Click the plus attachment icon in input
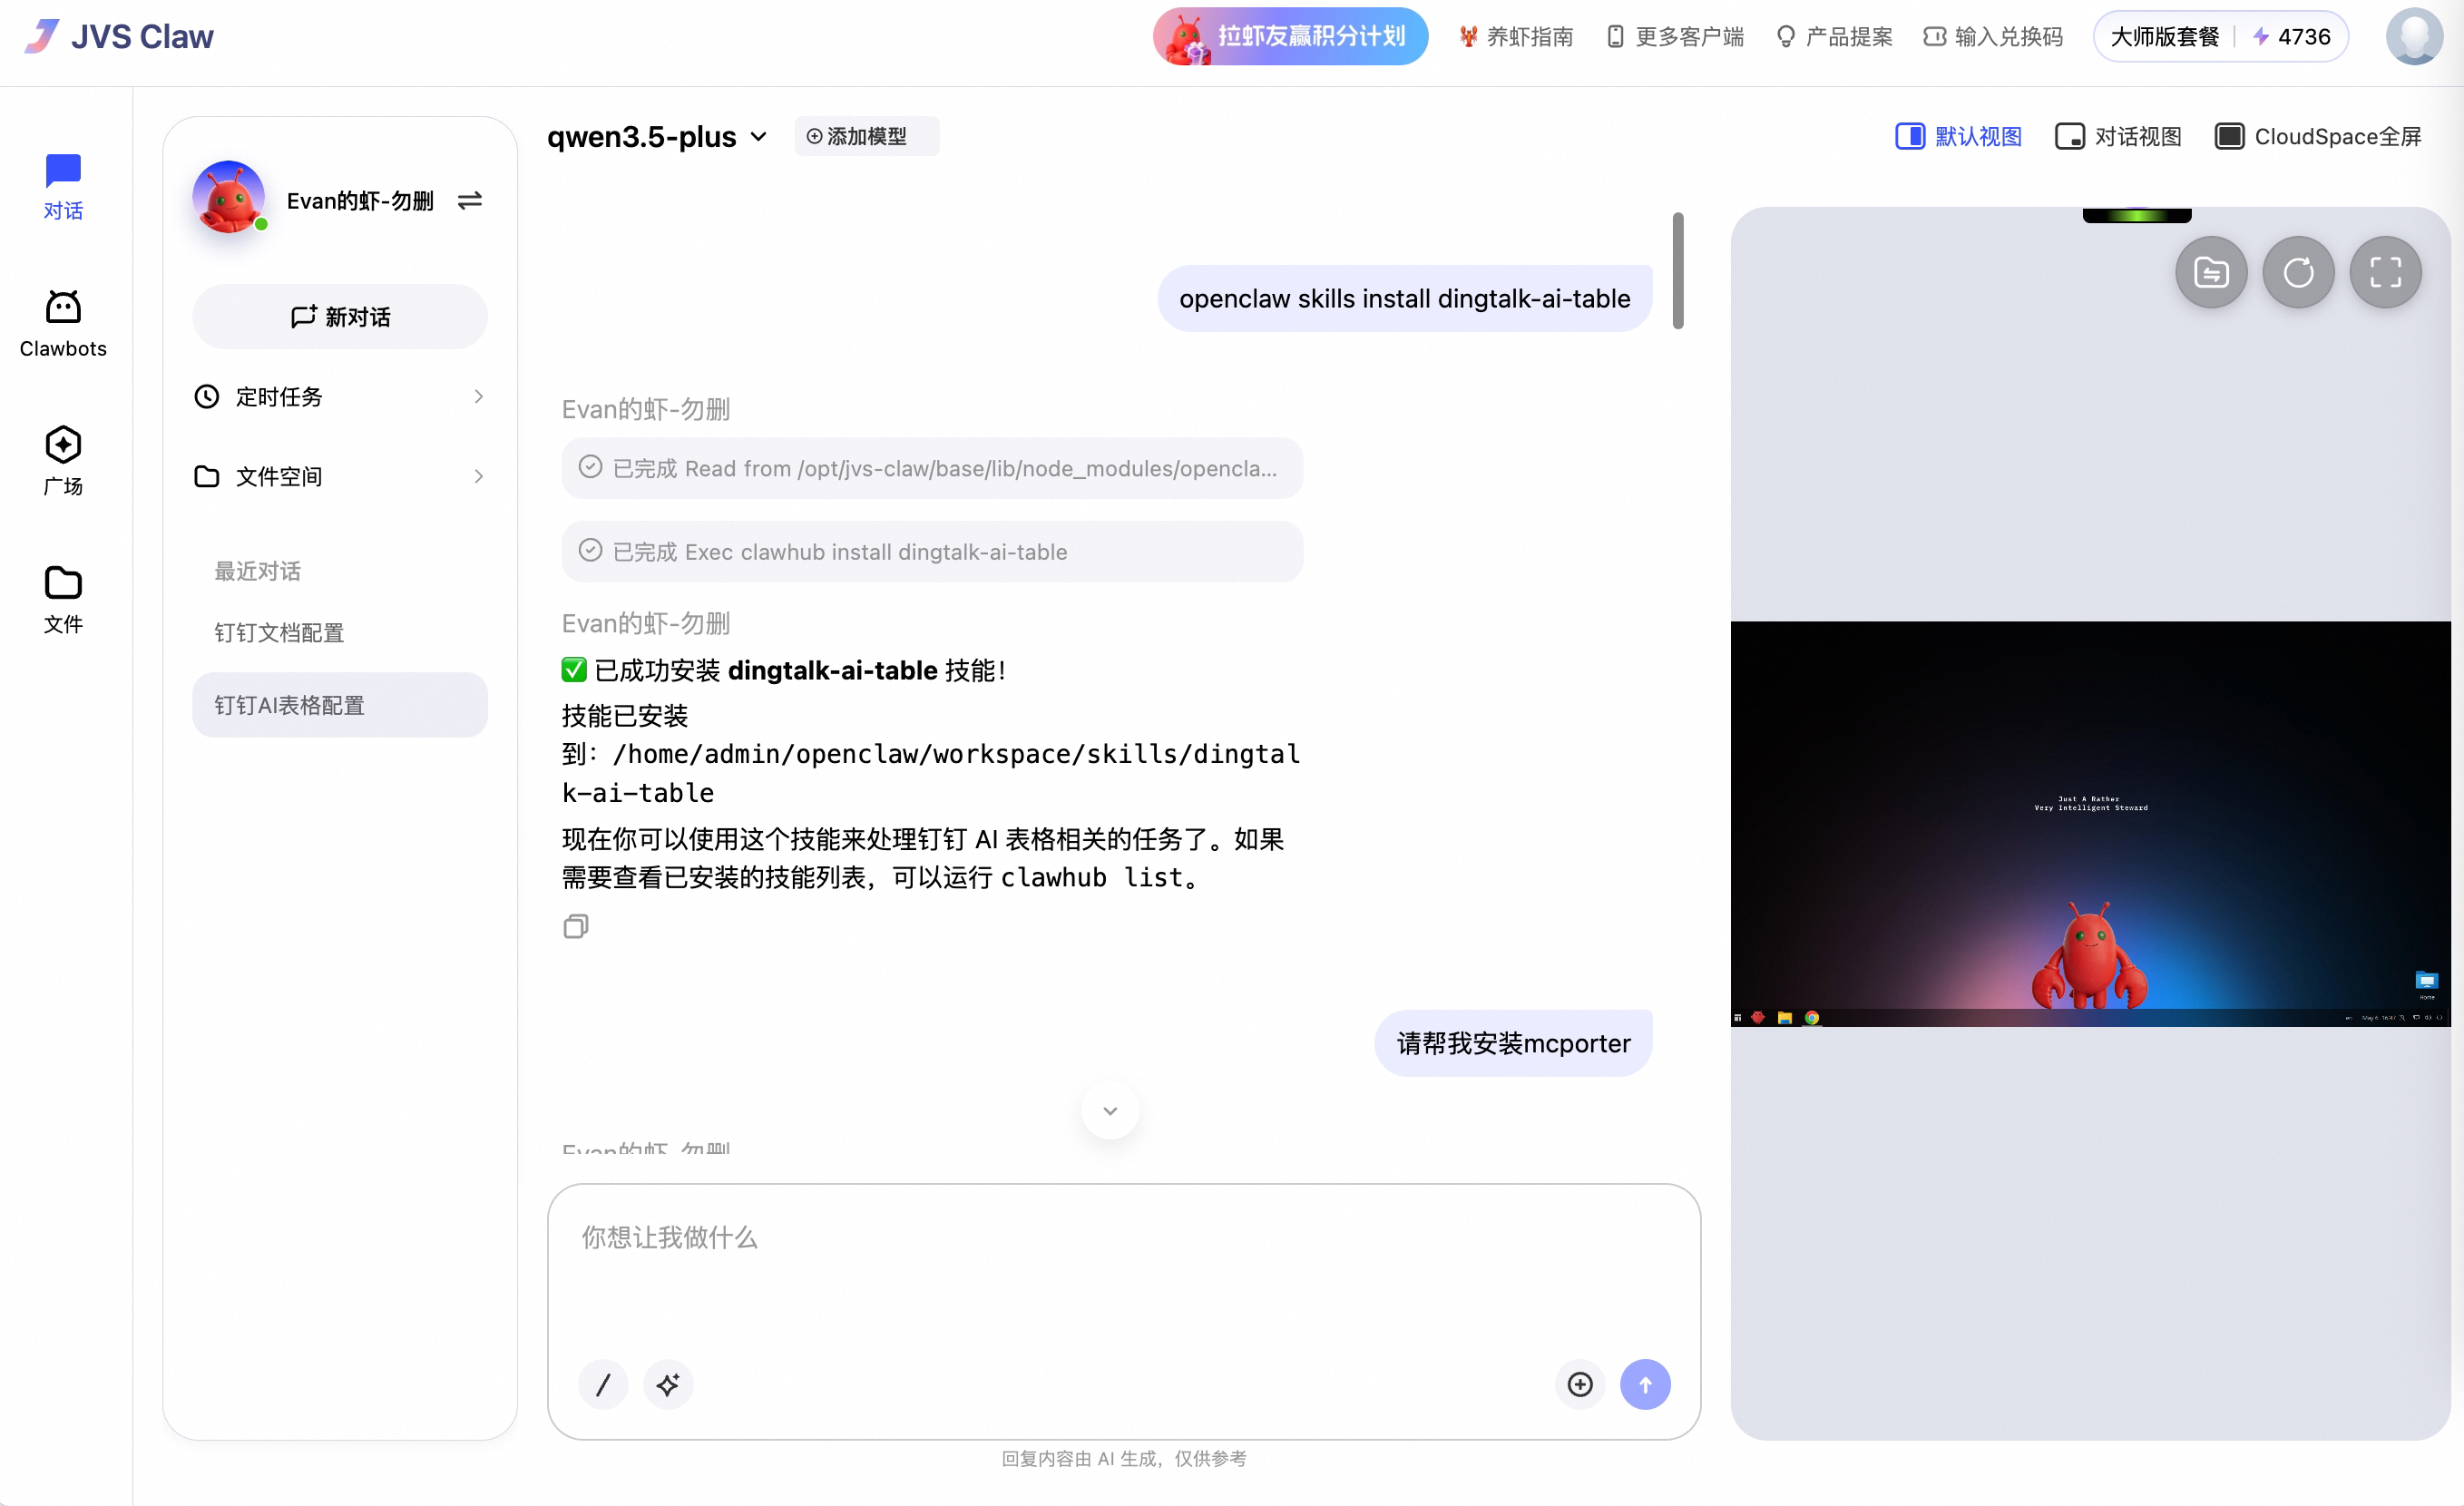2464x1506 pixels. [x=1580, y=1384]
